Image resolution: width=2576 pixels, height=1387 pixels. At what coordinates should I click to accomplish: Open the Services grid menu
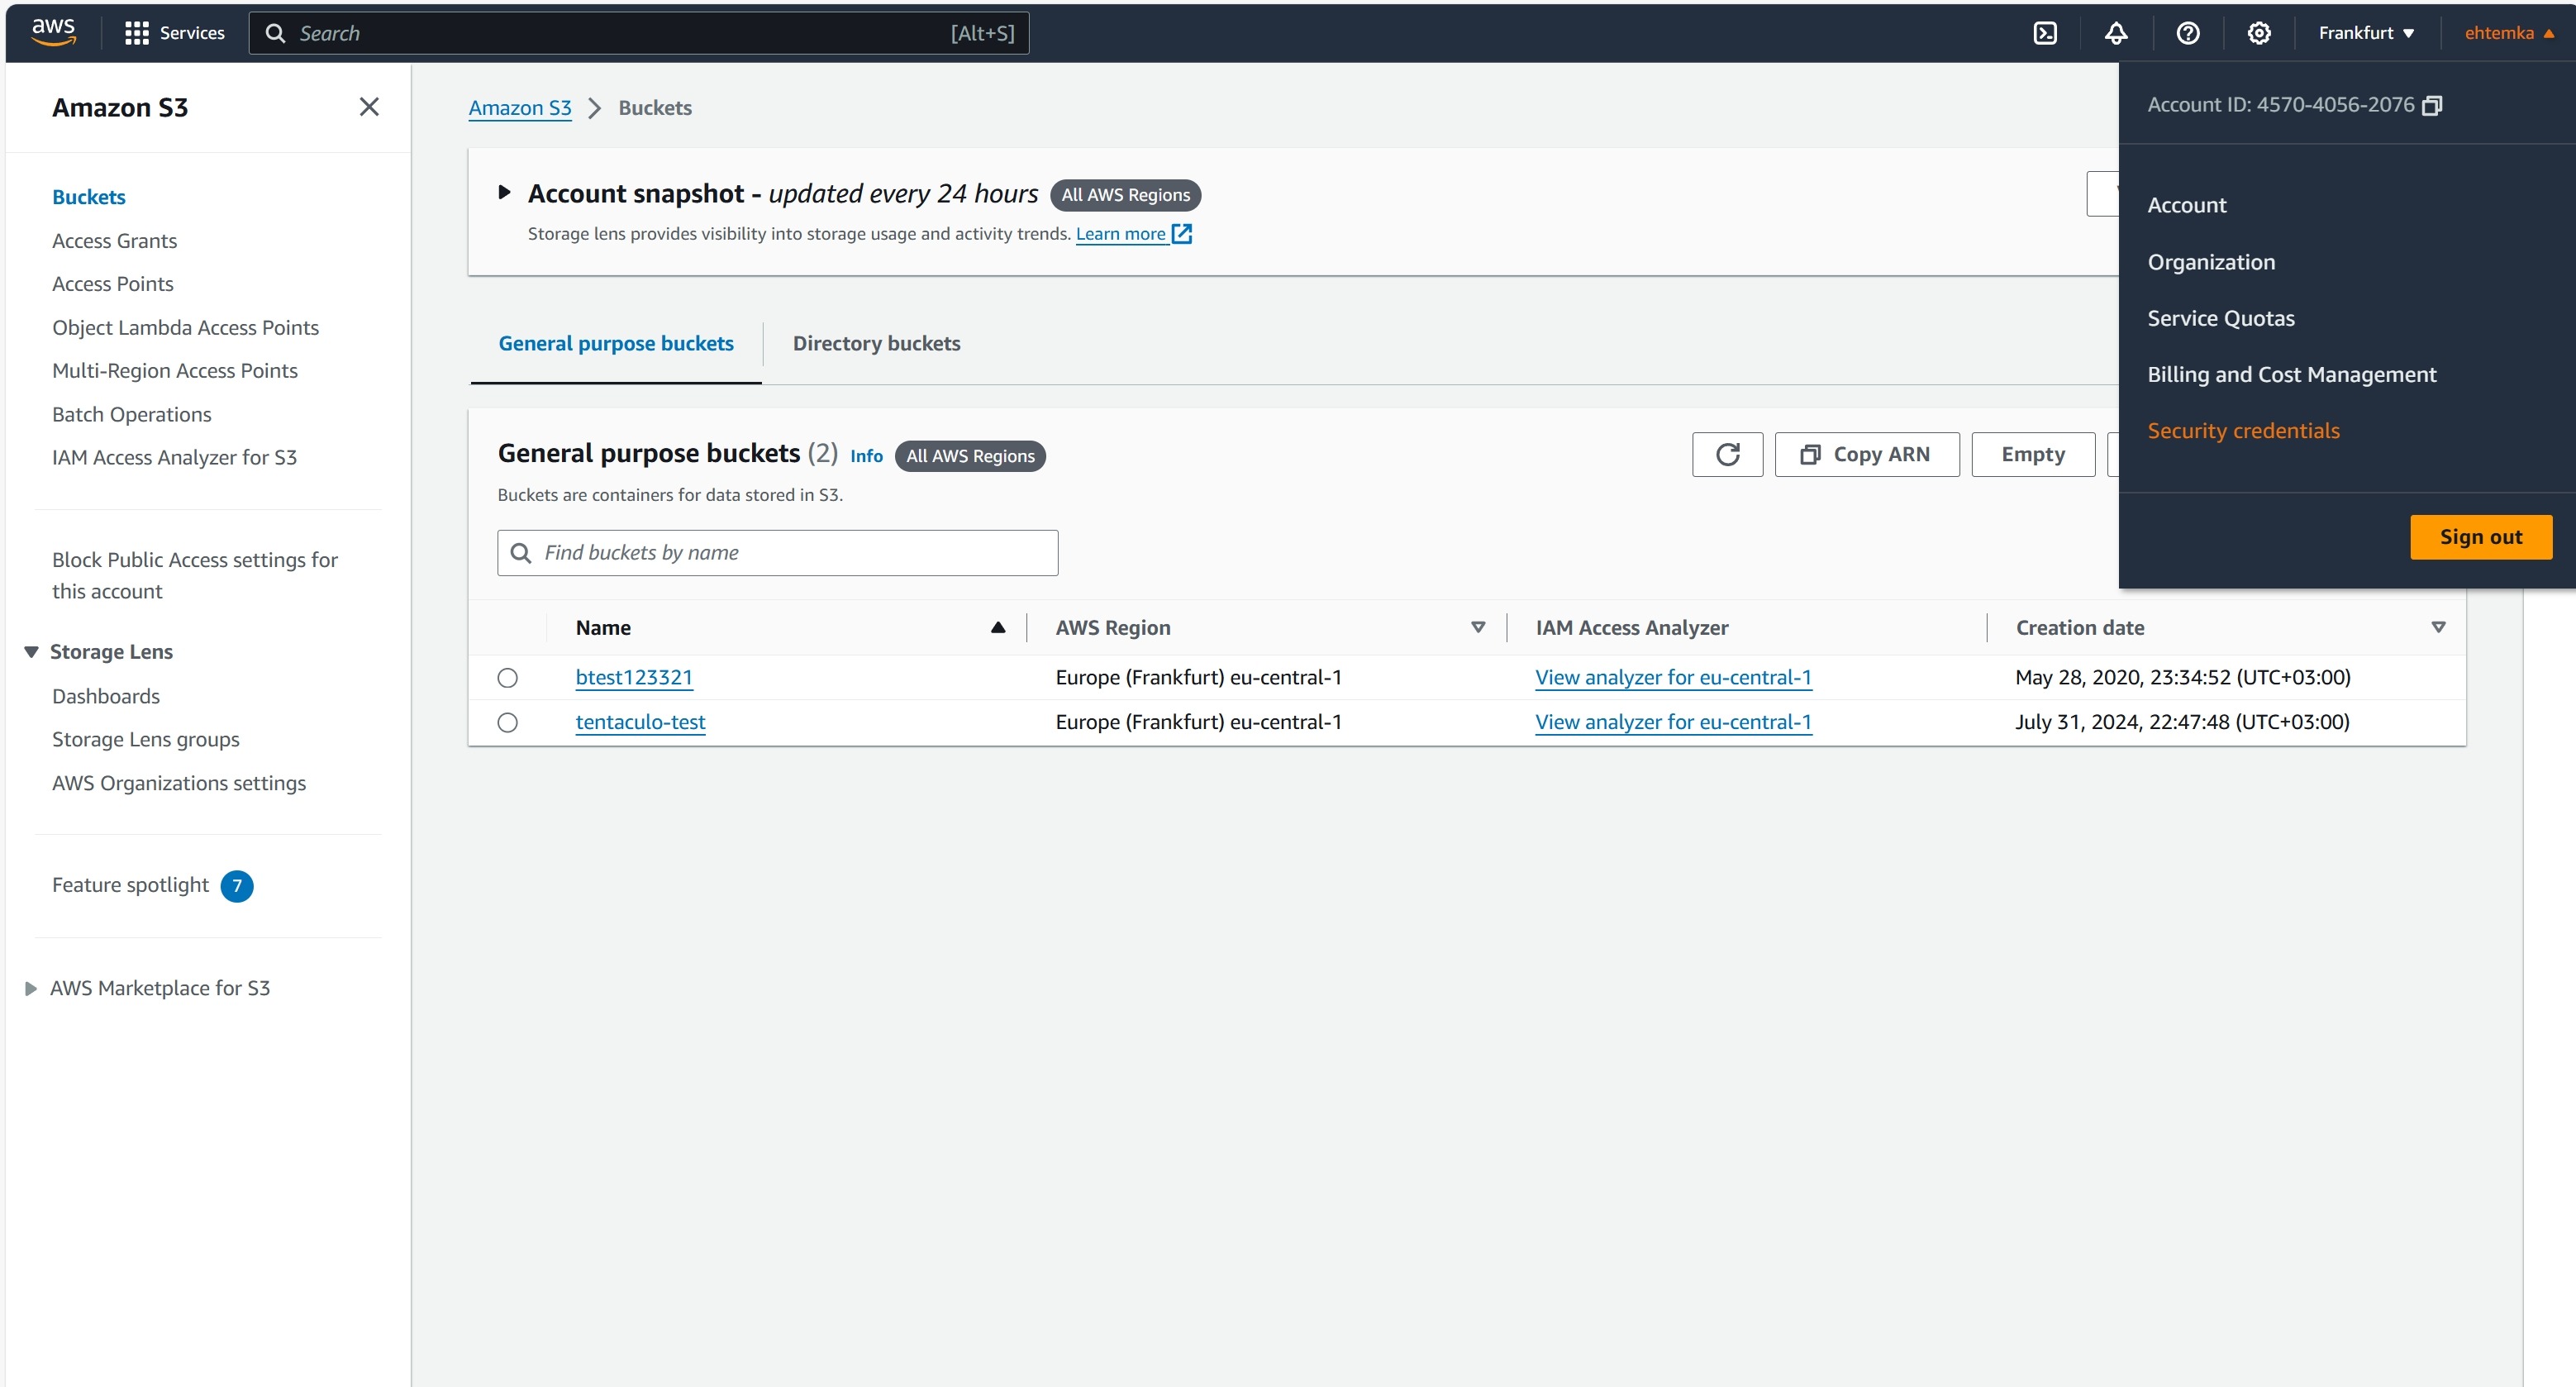pos(174,33)
